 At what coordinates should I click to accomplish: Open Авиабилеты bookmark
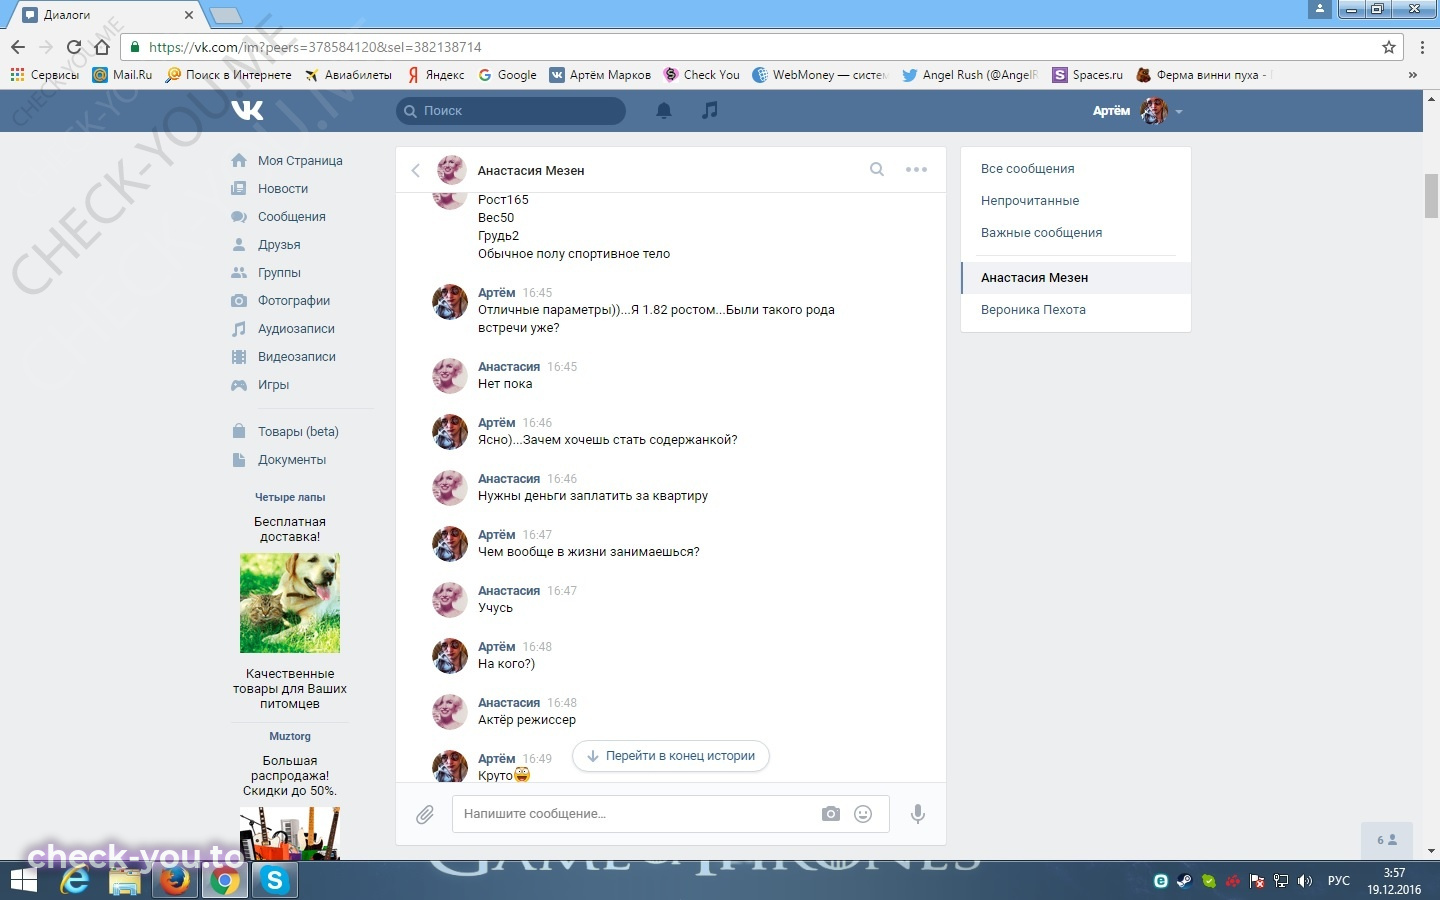point(348,75)
